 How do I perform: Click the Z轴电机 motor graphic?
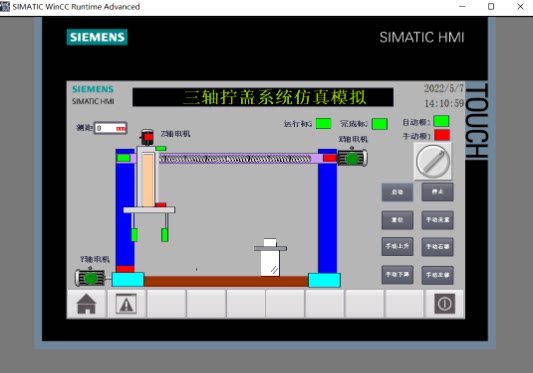click(x=147, y=137)
